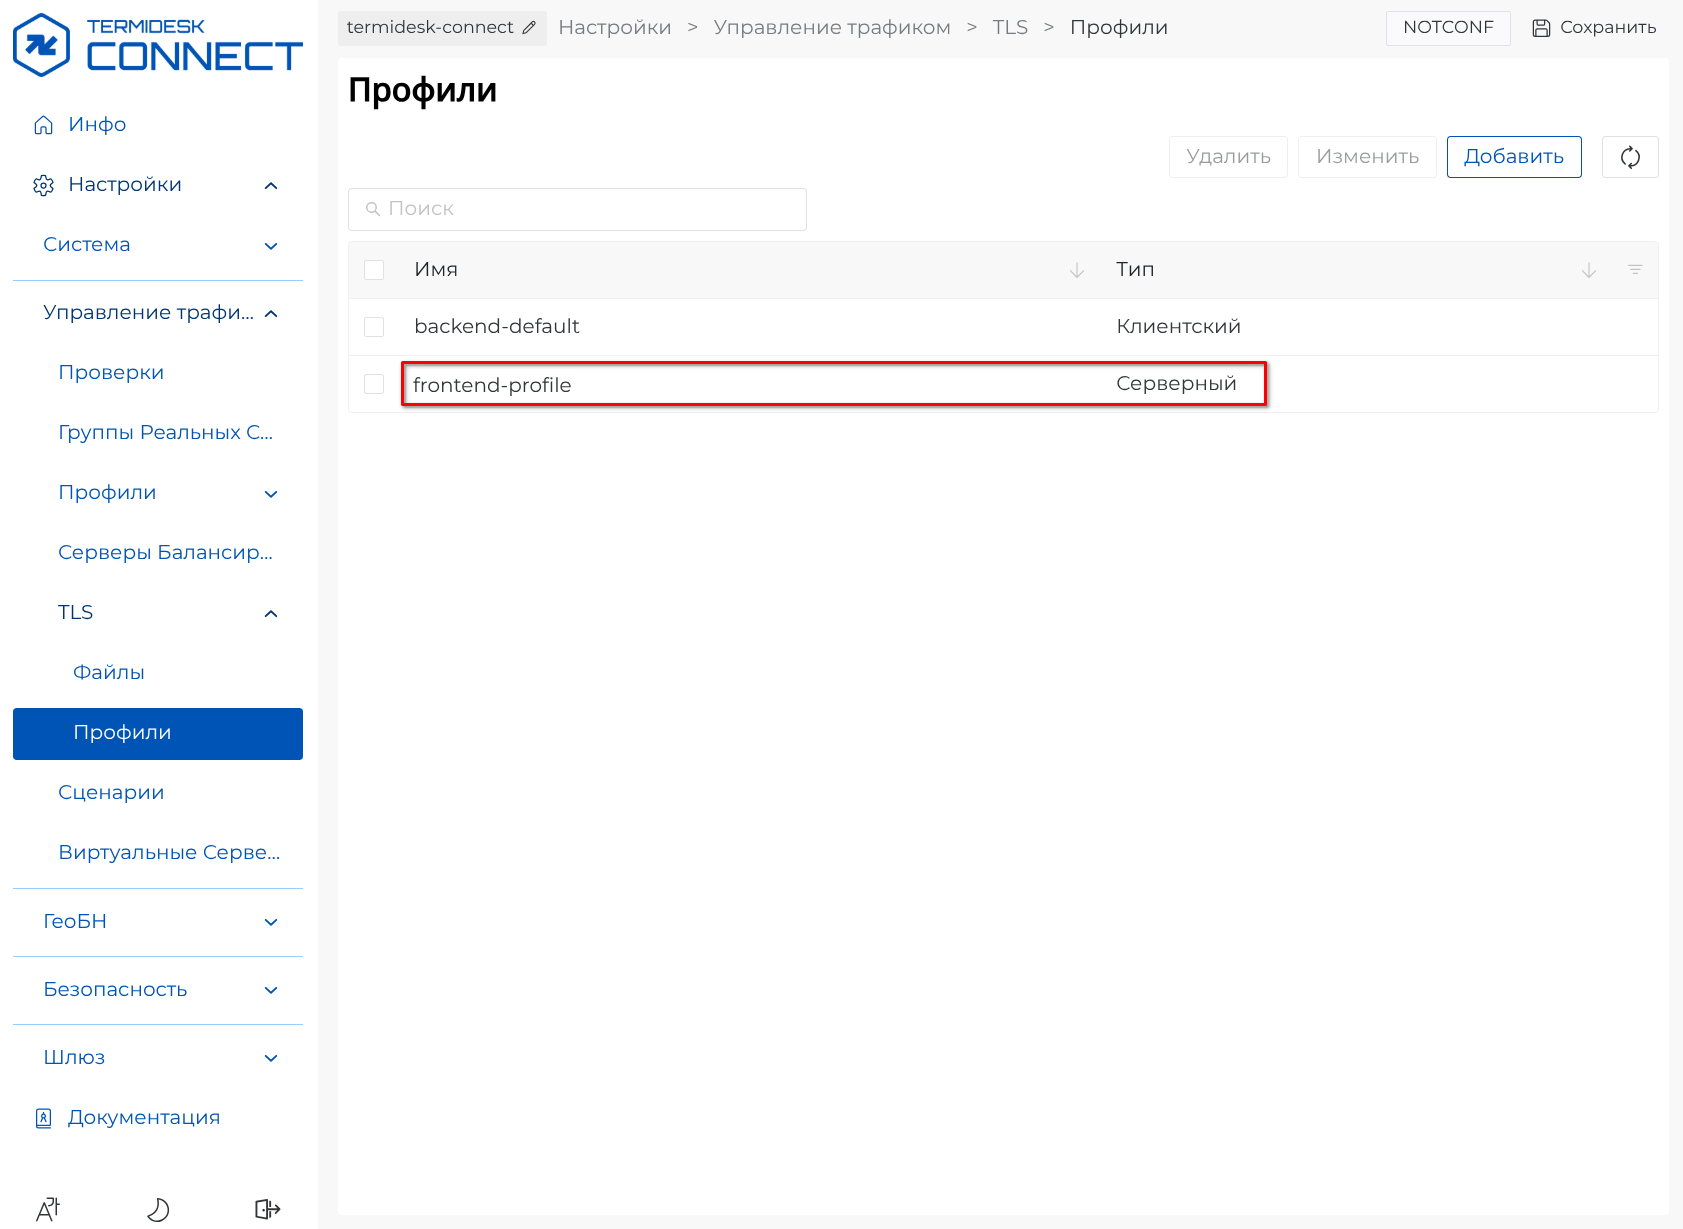Toggle dark mode with the moon icon

[158, 1209]
